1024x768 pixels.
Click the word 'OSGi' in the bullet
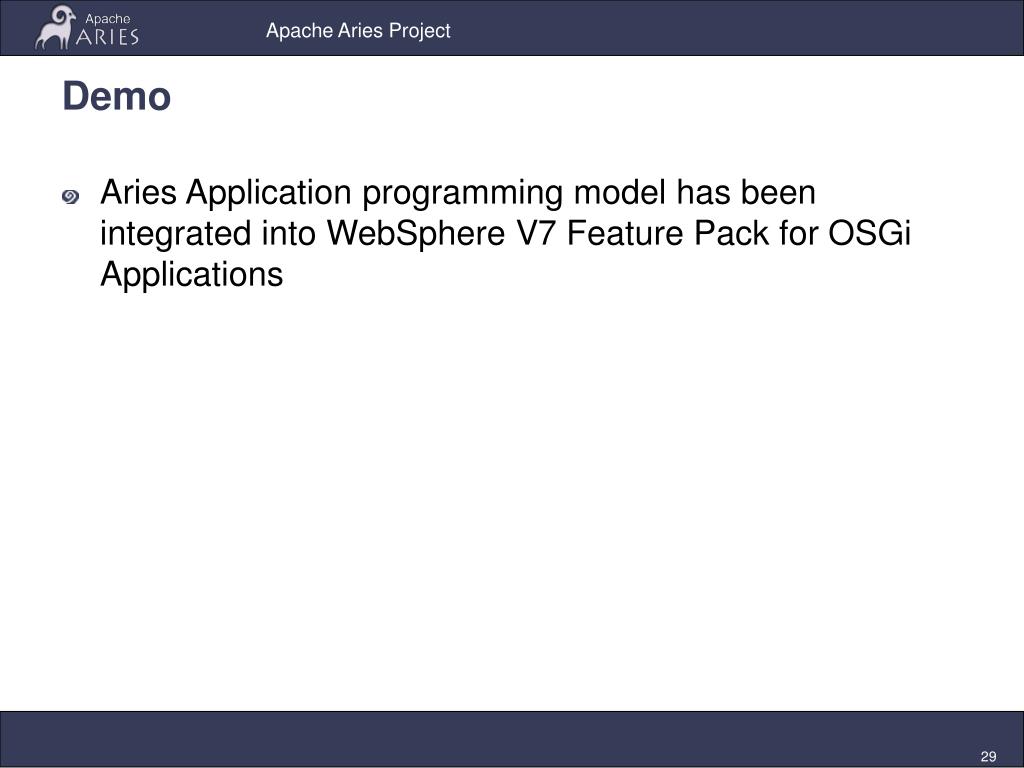coord(869,233)
